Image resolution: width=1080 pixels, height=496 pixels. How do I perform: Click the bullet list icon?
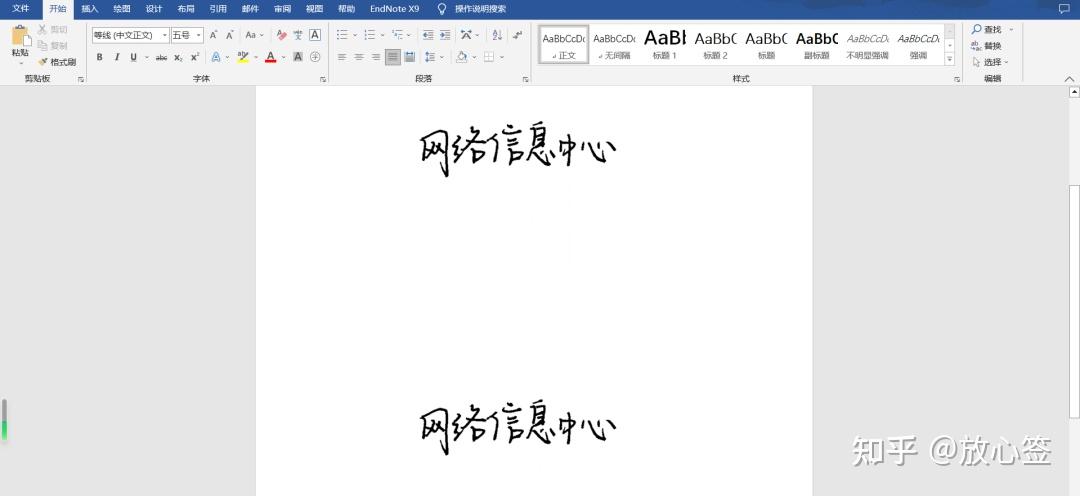click(342, 35)
